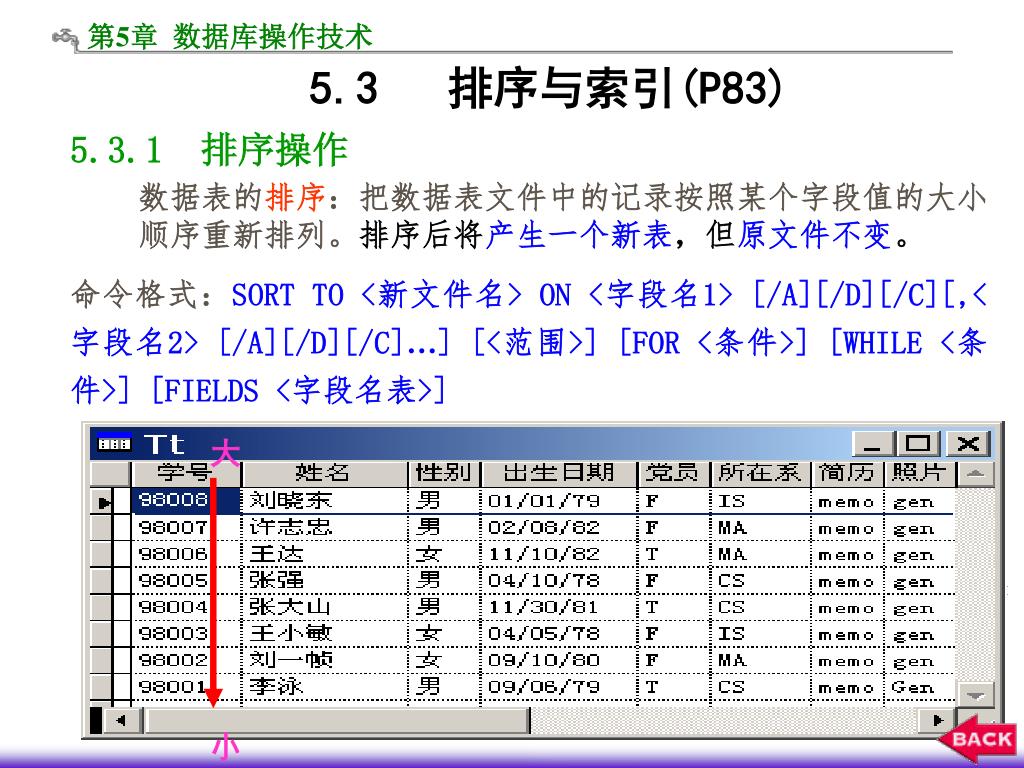Click birth date 01/01/79

[543, 502]
